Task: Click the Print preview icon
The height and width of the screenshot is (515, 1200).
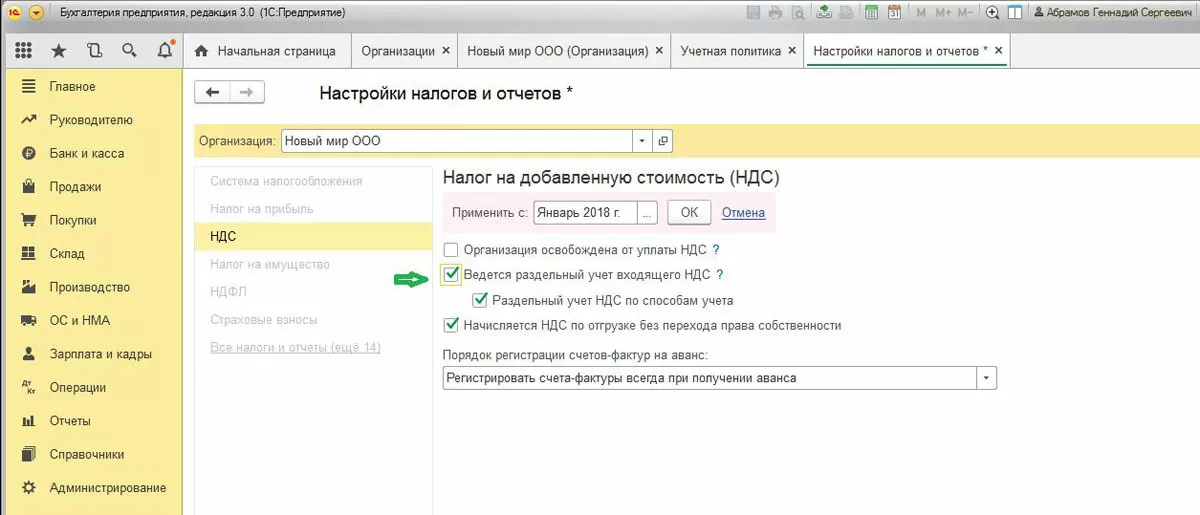Action: click(797, 13)
